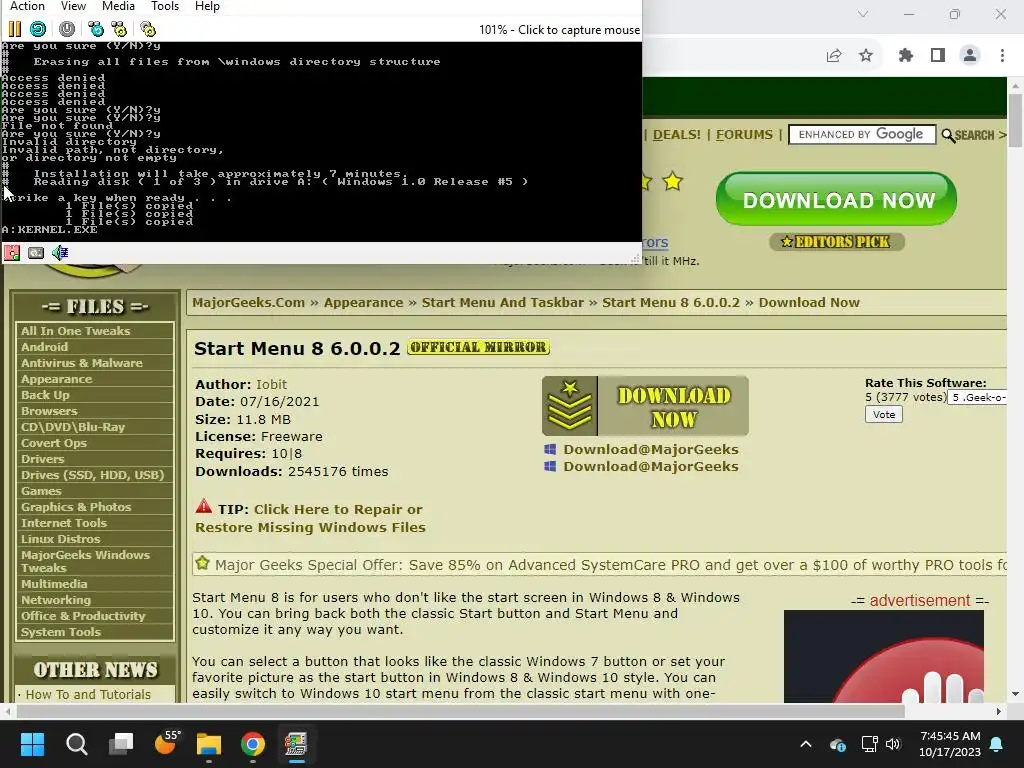Click the '101% - Click to capture mouse' text
The image size is (1024, 768).
tap(559, 29)
